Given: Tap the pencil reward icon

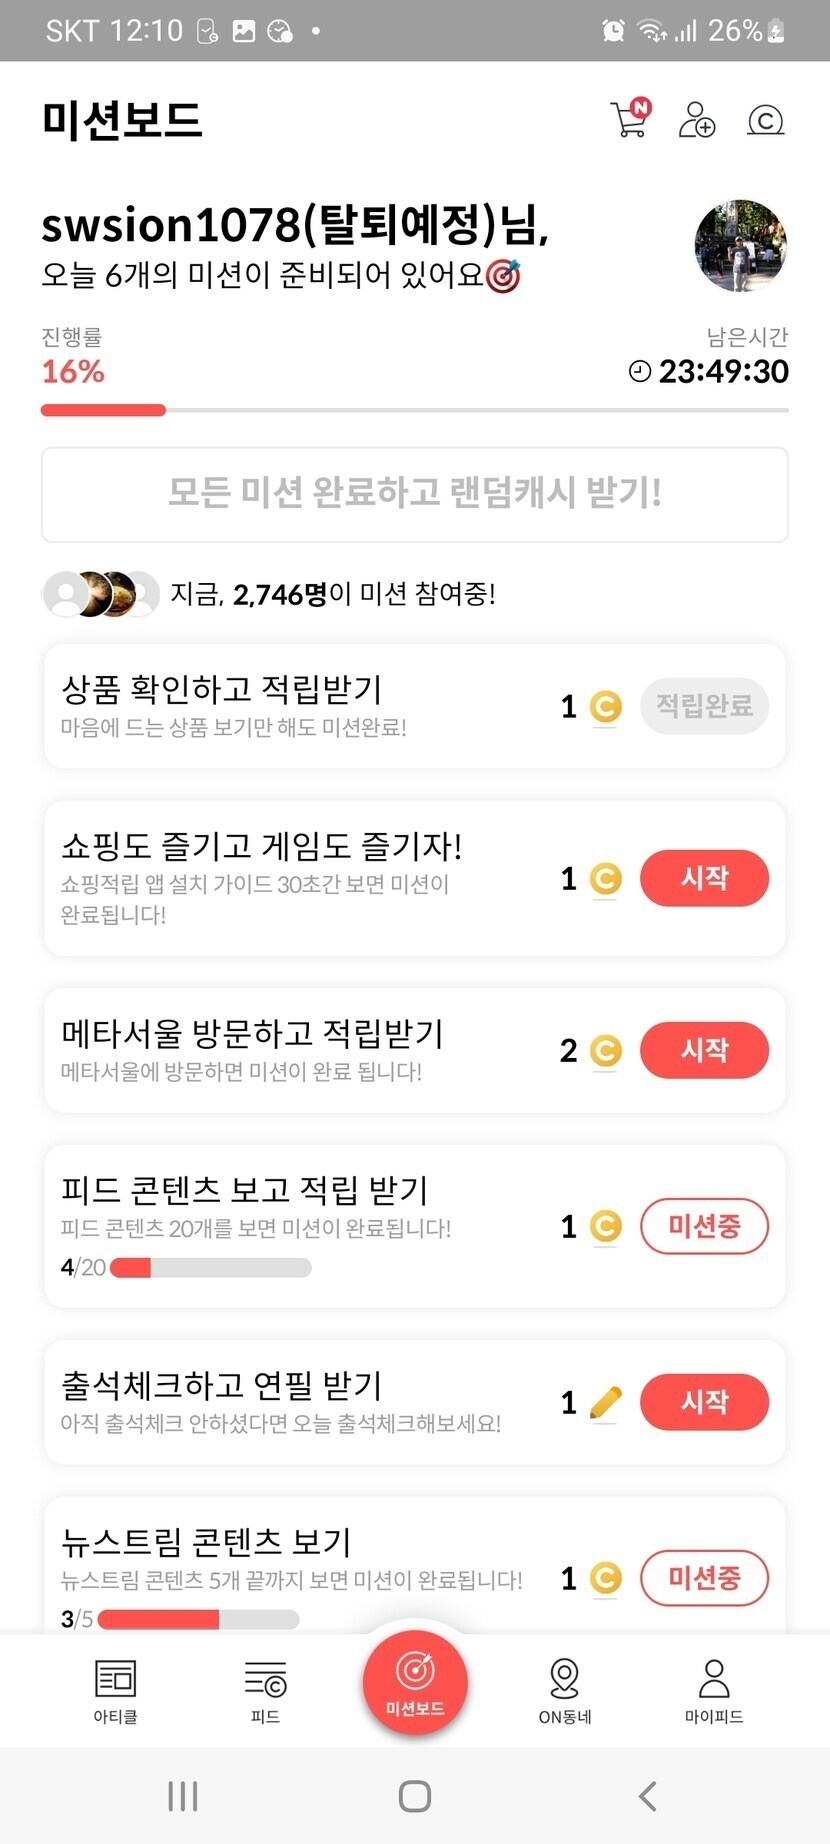Looking at the screenshot, I should pyautogui.click(x=606, y=1402).
